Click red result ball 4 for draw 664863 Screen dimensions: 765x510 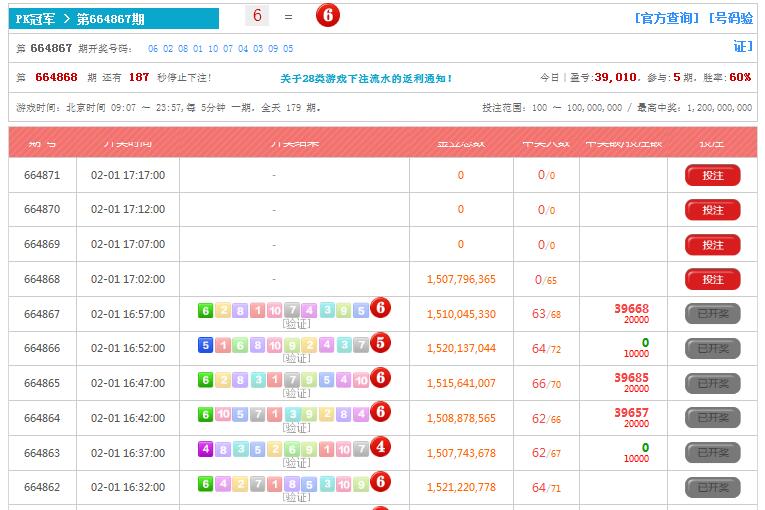tap(380, 447)
